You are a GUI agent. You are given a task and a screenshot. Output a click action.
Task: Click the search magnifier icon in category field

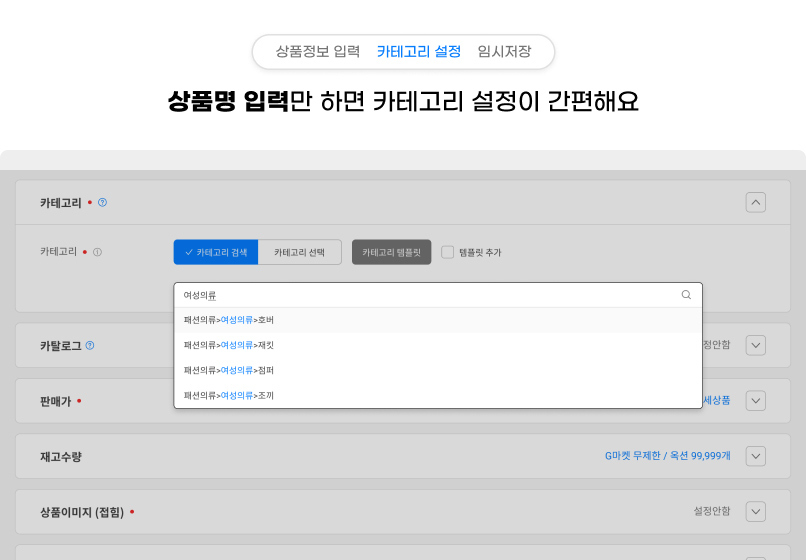click(x=686, y=295)
